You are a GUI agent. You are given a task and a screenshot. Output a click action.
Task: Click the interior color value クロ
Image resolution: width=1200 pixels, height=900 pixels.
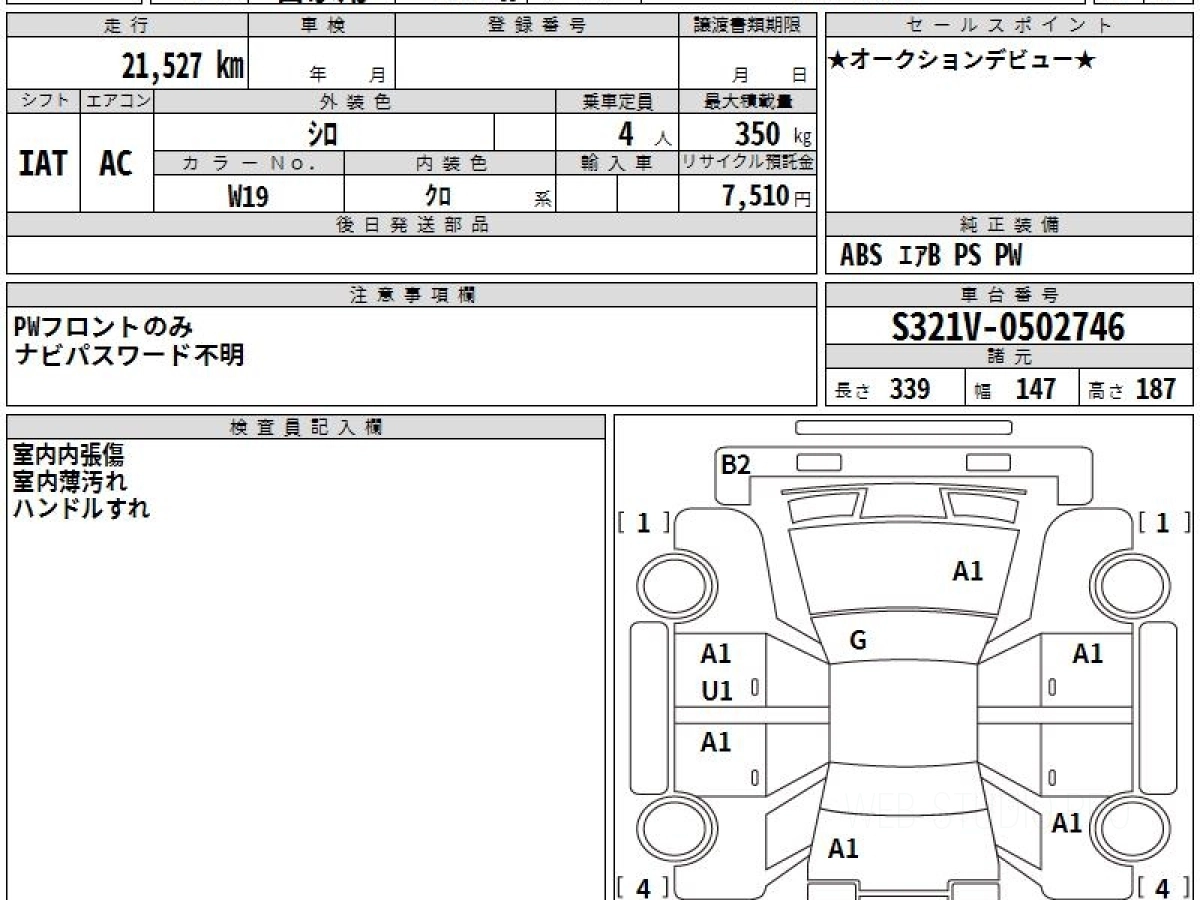438,196
